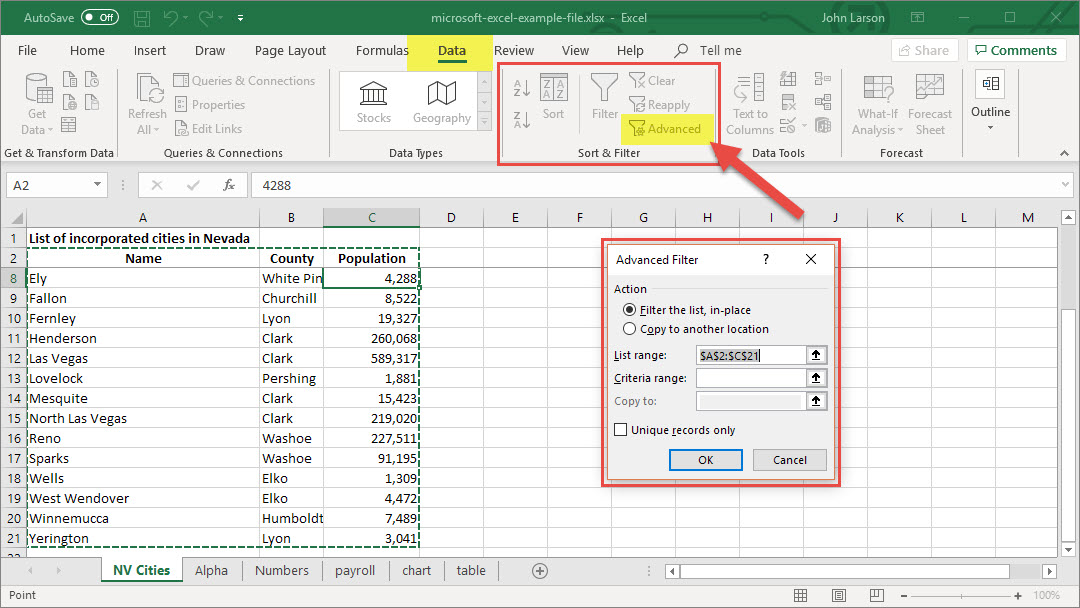Click the Text to Columns icon

pyautogui.click(x=750, y=89)
